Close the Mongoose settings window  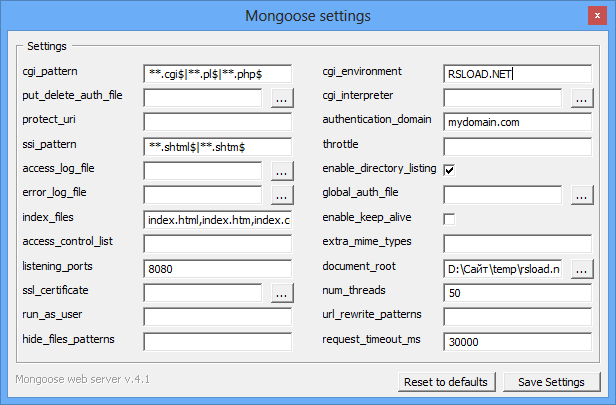click(597, 16)
